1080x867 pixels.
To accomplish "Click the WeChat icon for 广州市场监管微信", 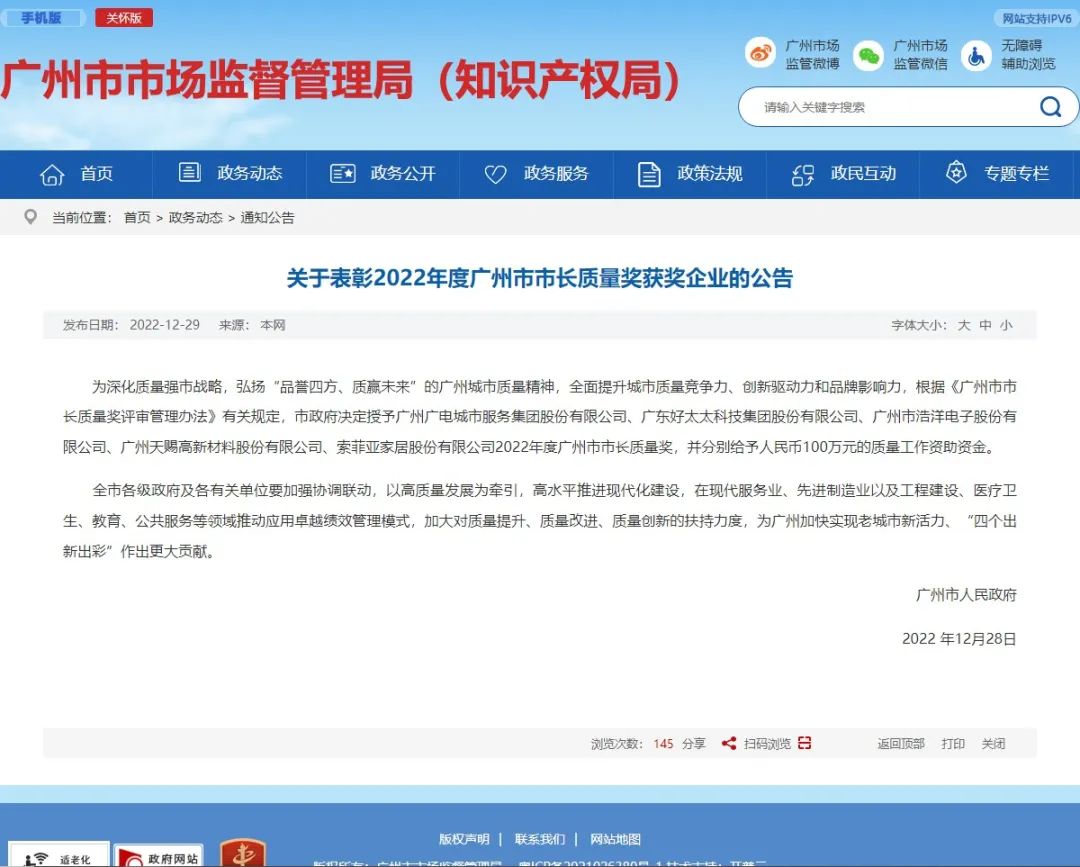I will 868,55.
